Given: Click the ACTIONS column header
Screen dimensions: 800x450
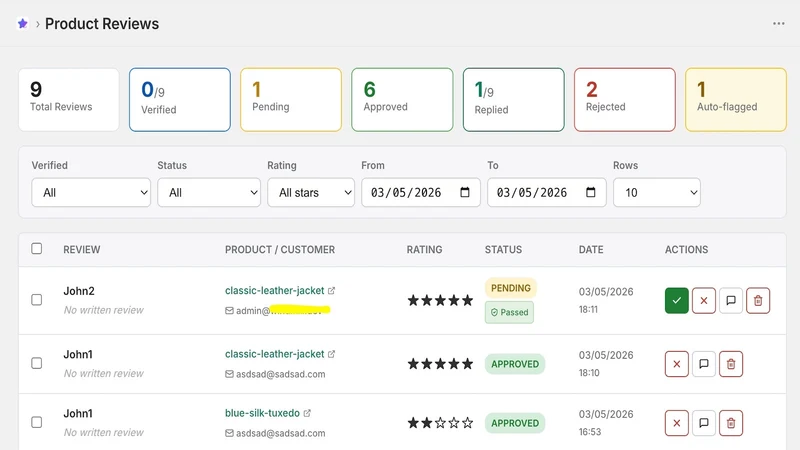Looking at the screenshot, I should (x=686, y=249).
